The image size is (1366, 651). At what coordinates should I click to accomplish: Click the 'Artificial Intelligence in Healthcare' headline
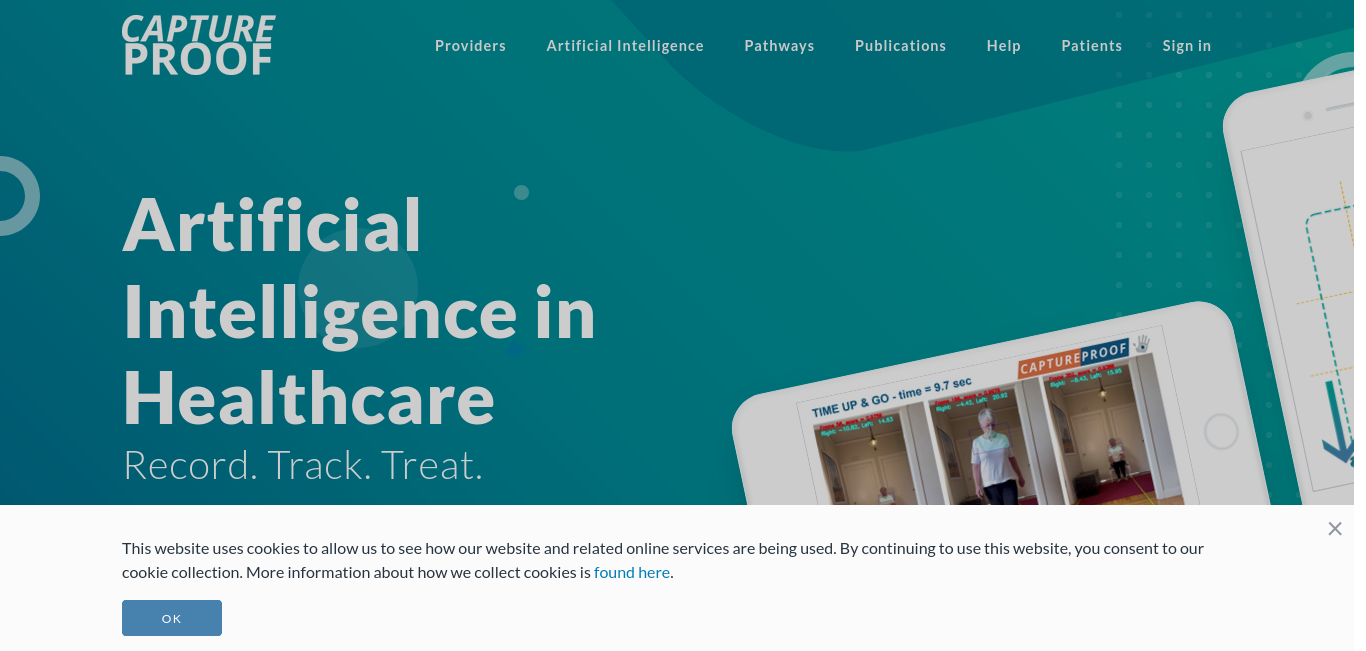(x=359, y=311)
